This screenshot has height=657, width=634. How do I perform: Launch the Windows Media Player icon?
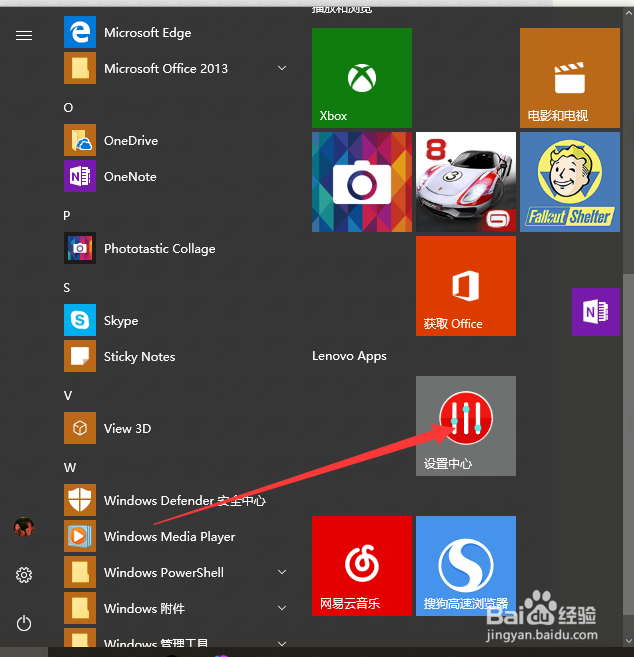(80, 536)
